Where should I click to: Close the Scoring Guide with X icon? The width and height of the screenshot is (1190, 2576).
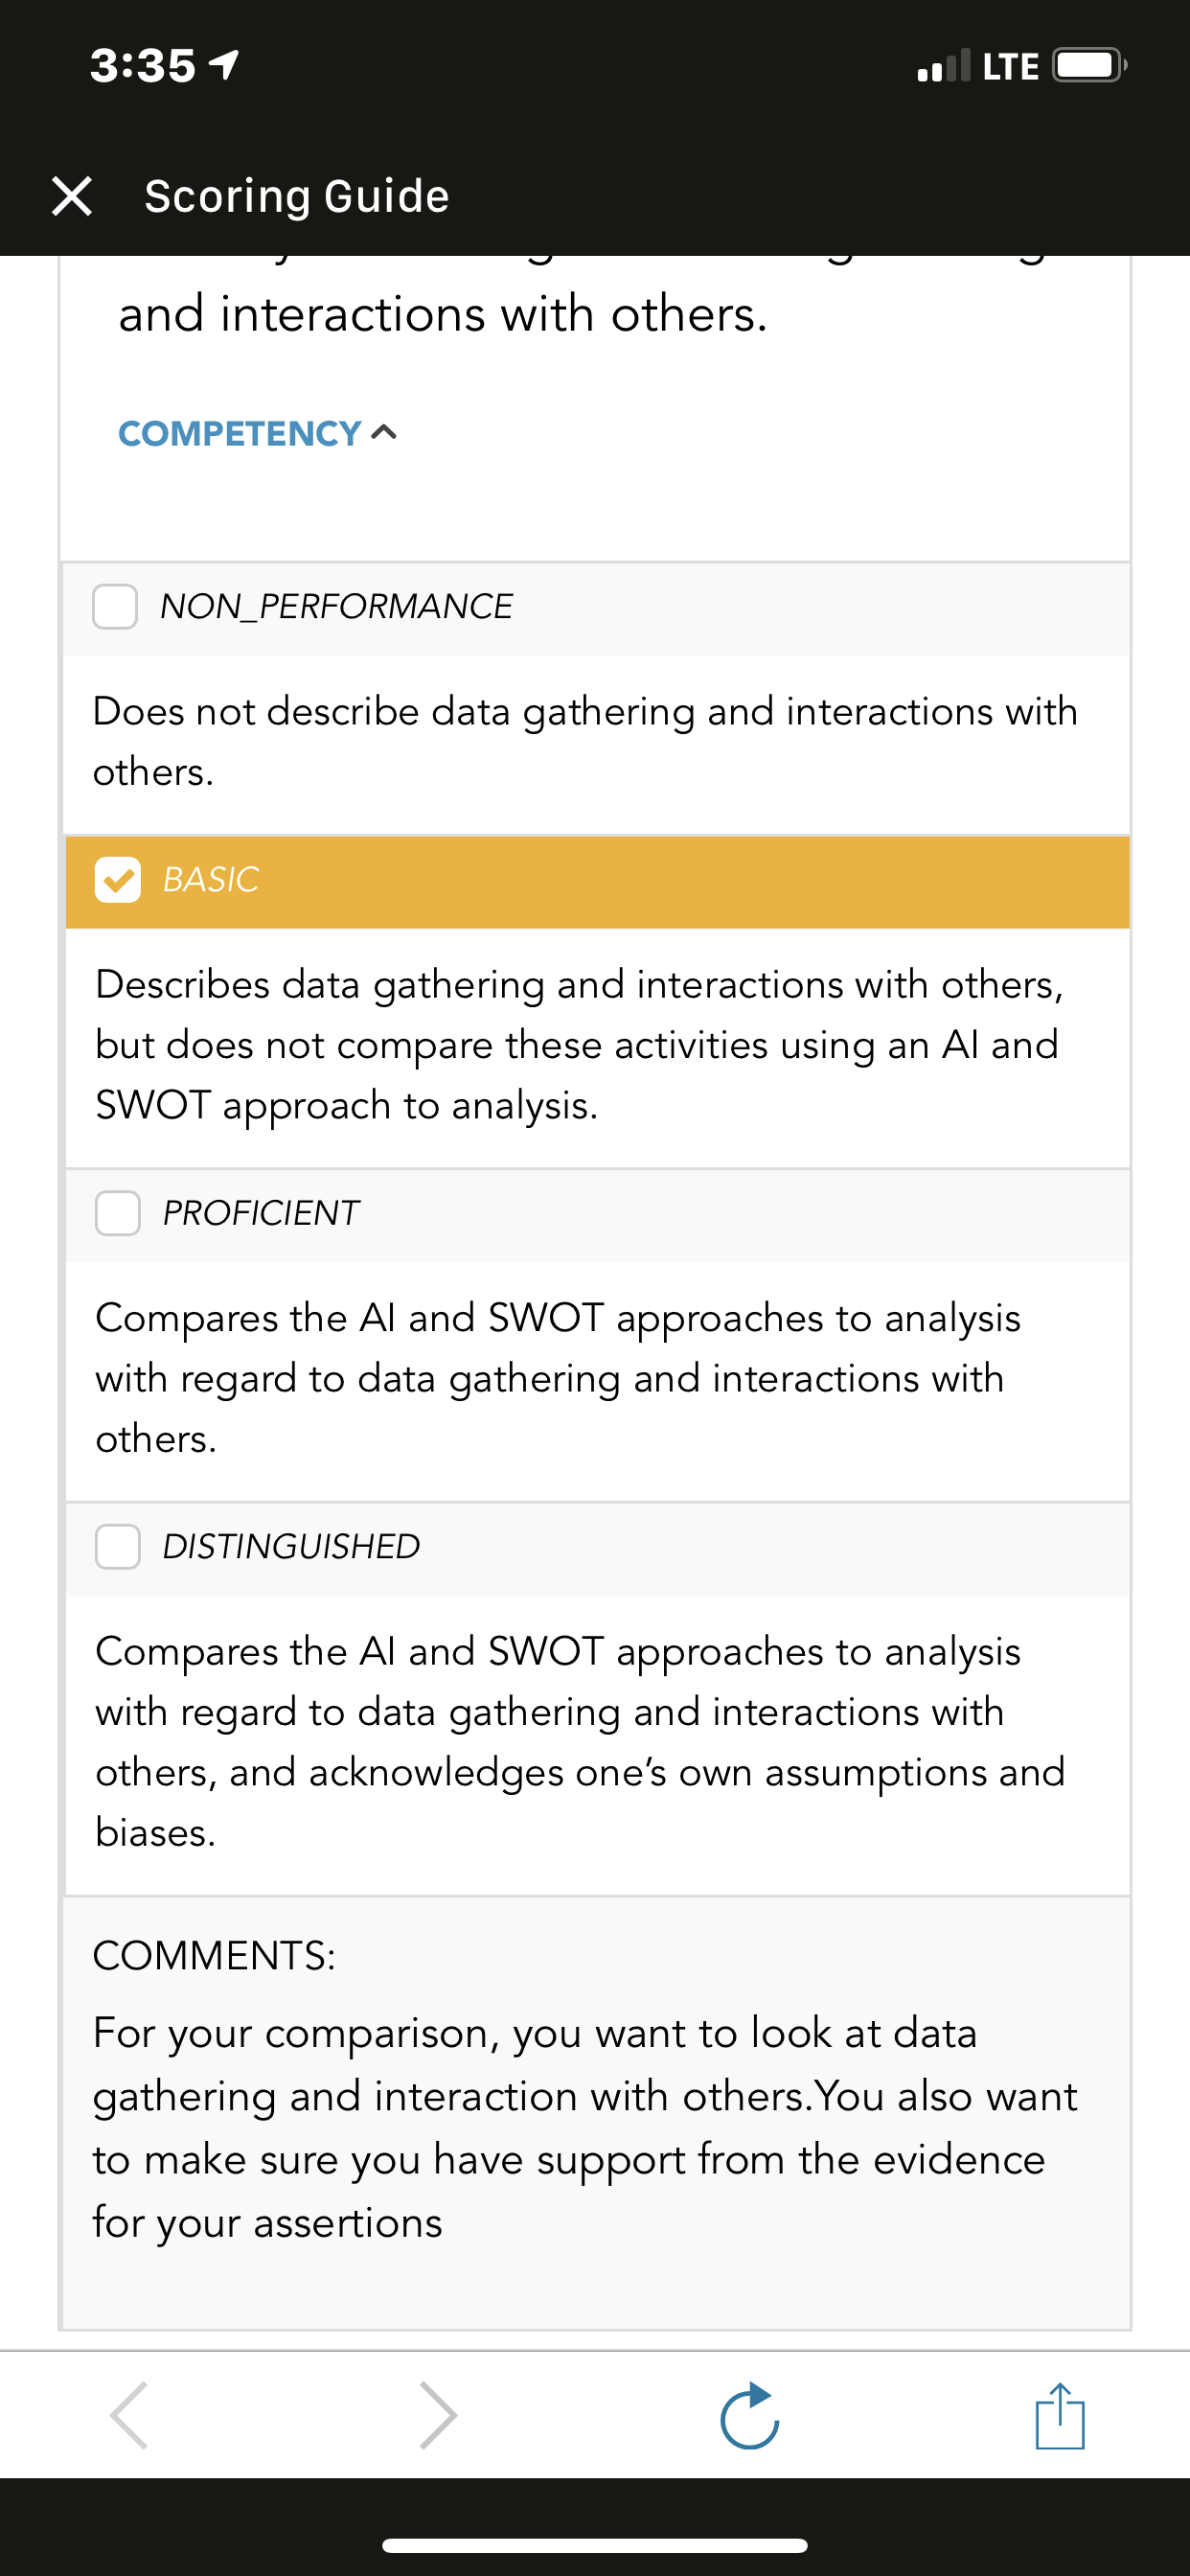coord(72,196)
